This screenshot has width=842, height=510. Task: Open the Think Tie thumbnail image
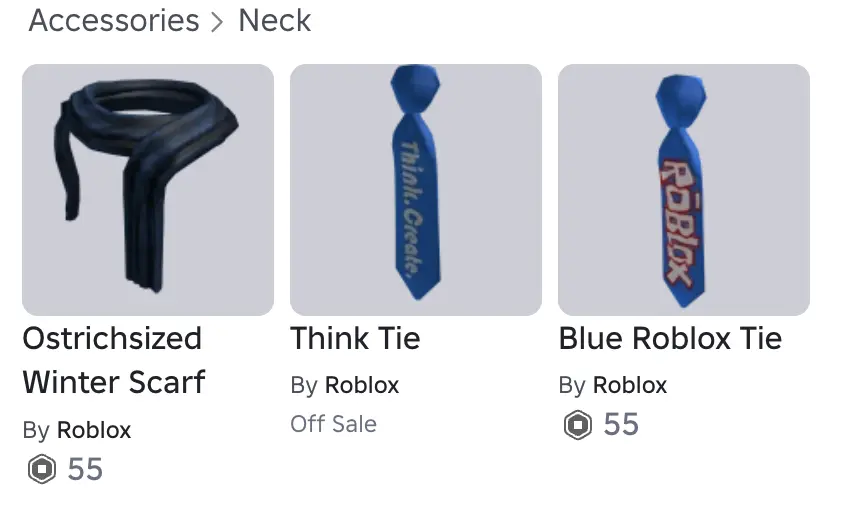[x=416, y=190]
